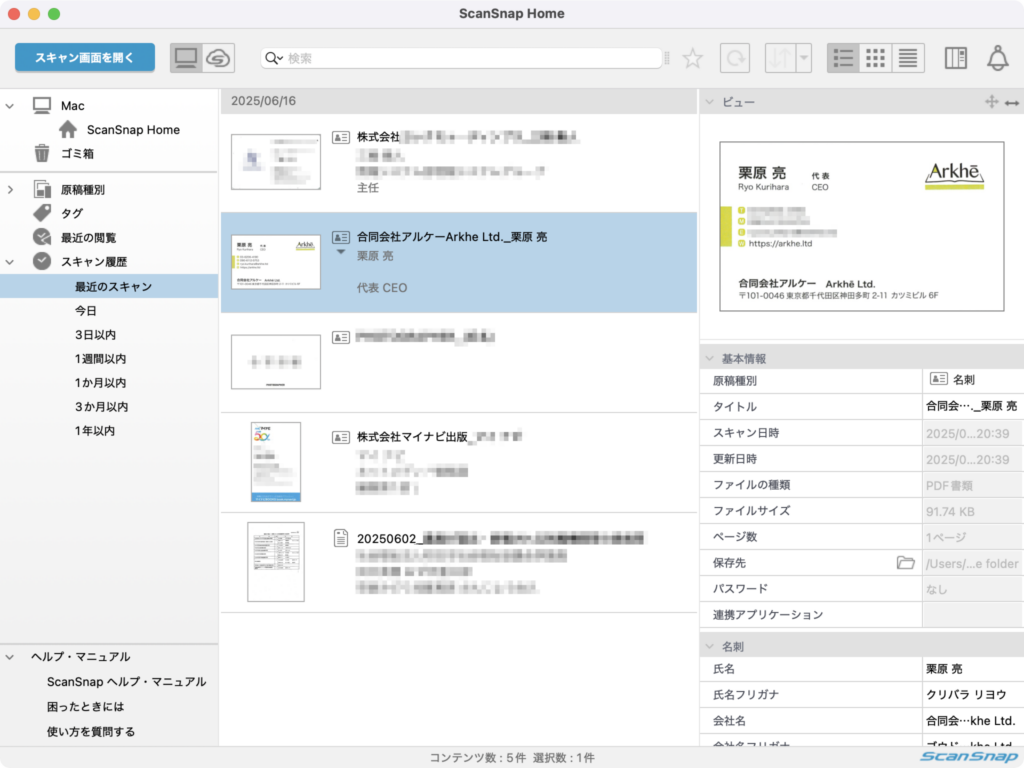Click the sort order arrows icon
The image size is (1024, 768).
(780, 58)
